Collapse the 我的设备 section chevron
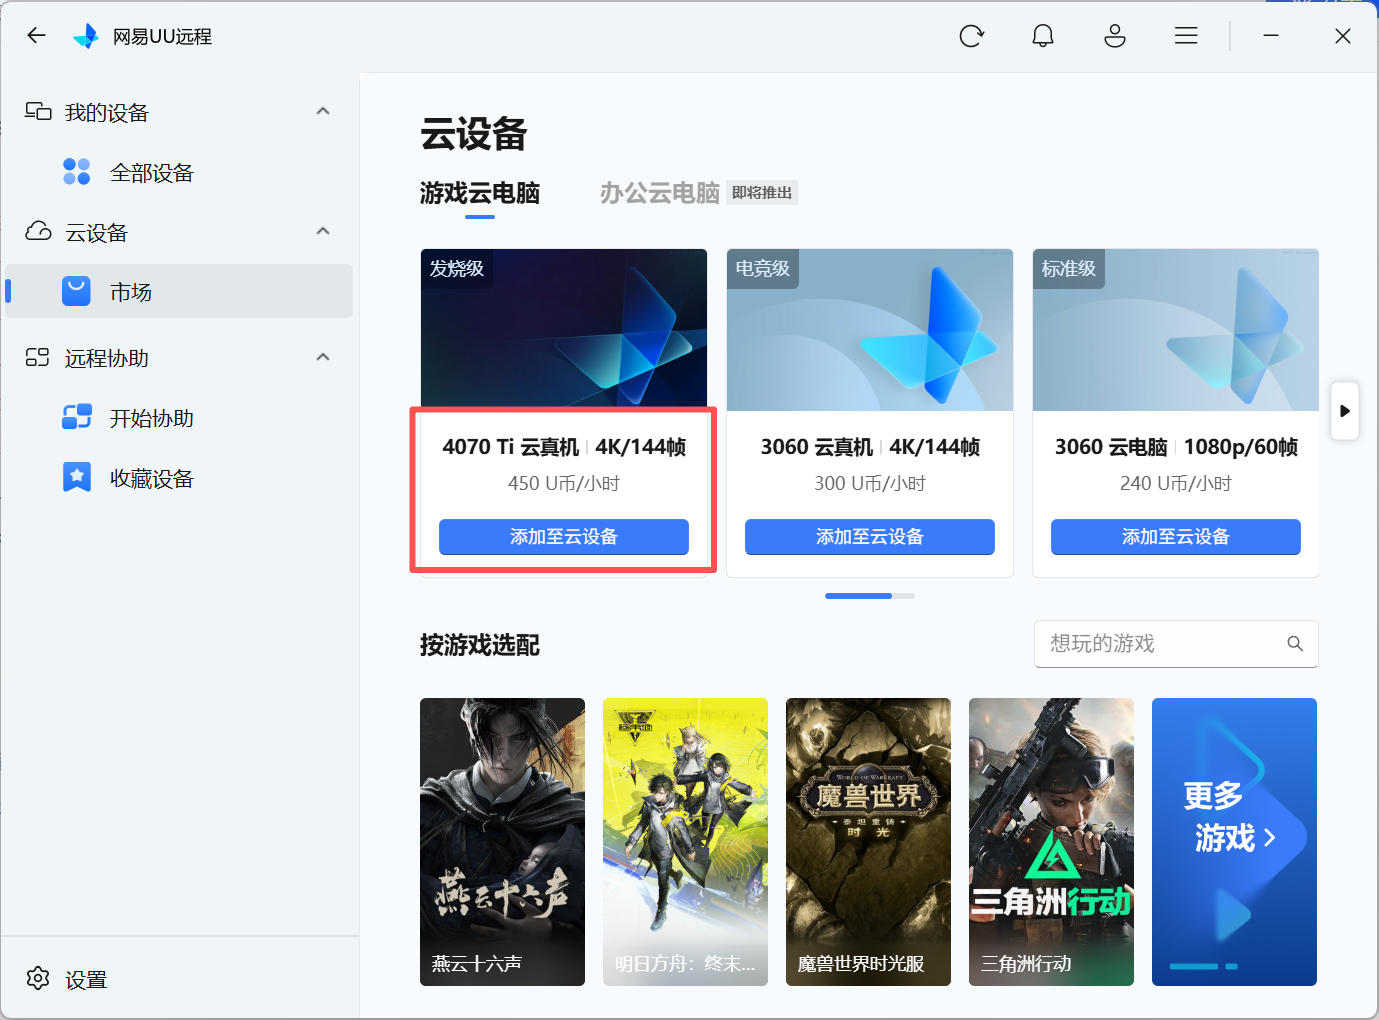Viewport: 1379px width, 1020px height. [323, 111]
